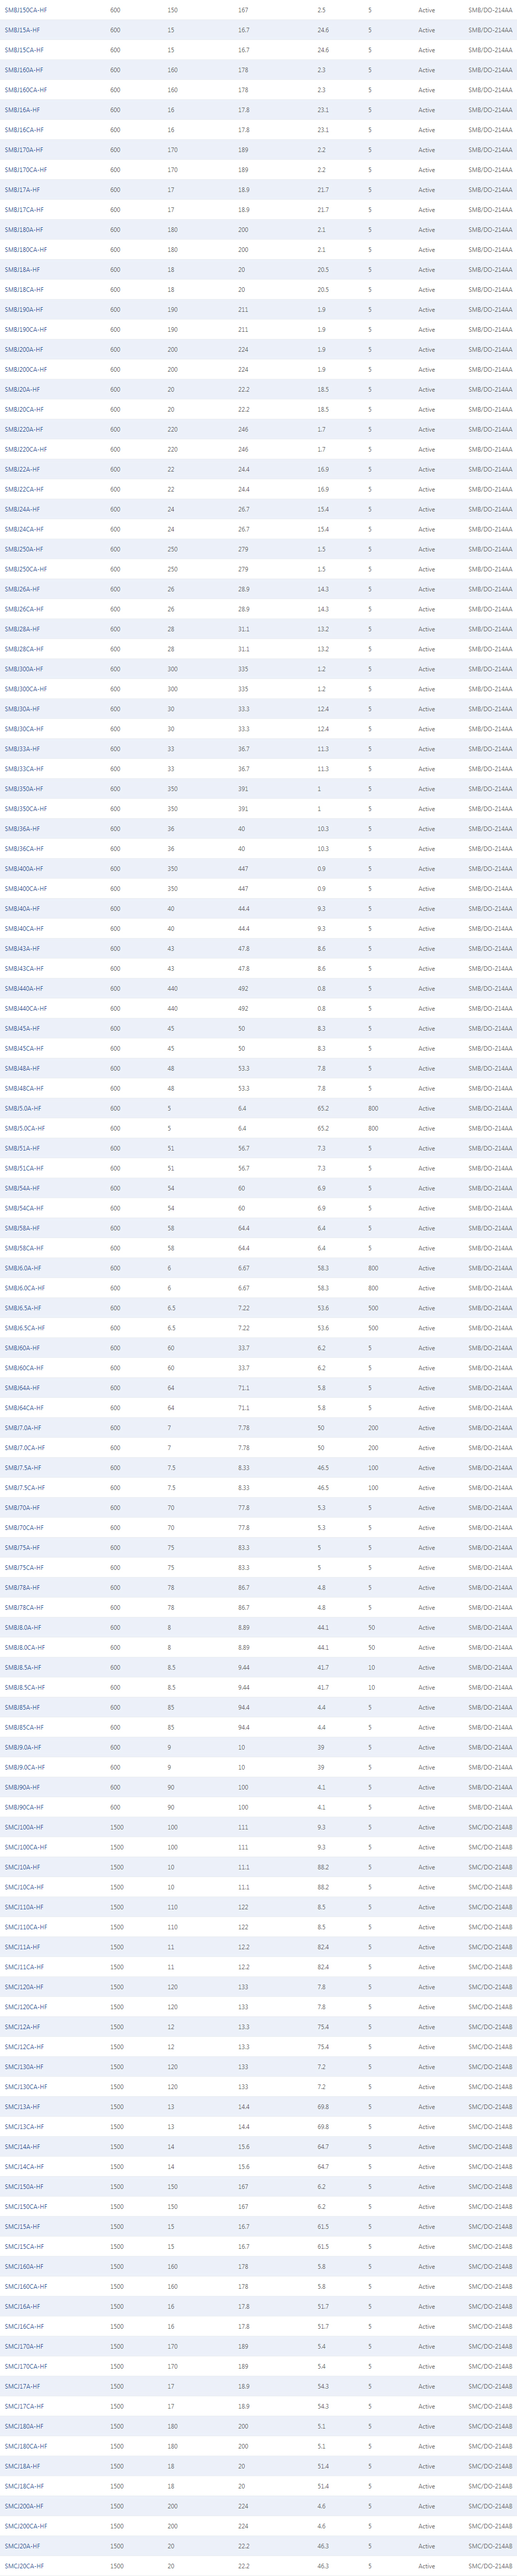Open the SMBJ350CA-HF part link

(26, 809)
